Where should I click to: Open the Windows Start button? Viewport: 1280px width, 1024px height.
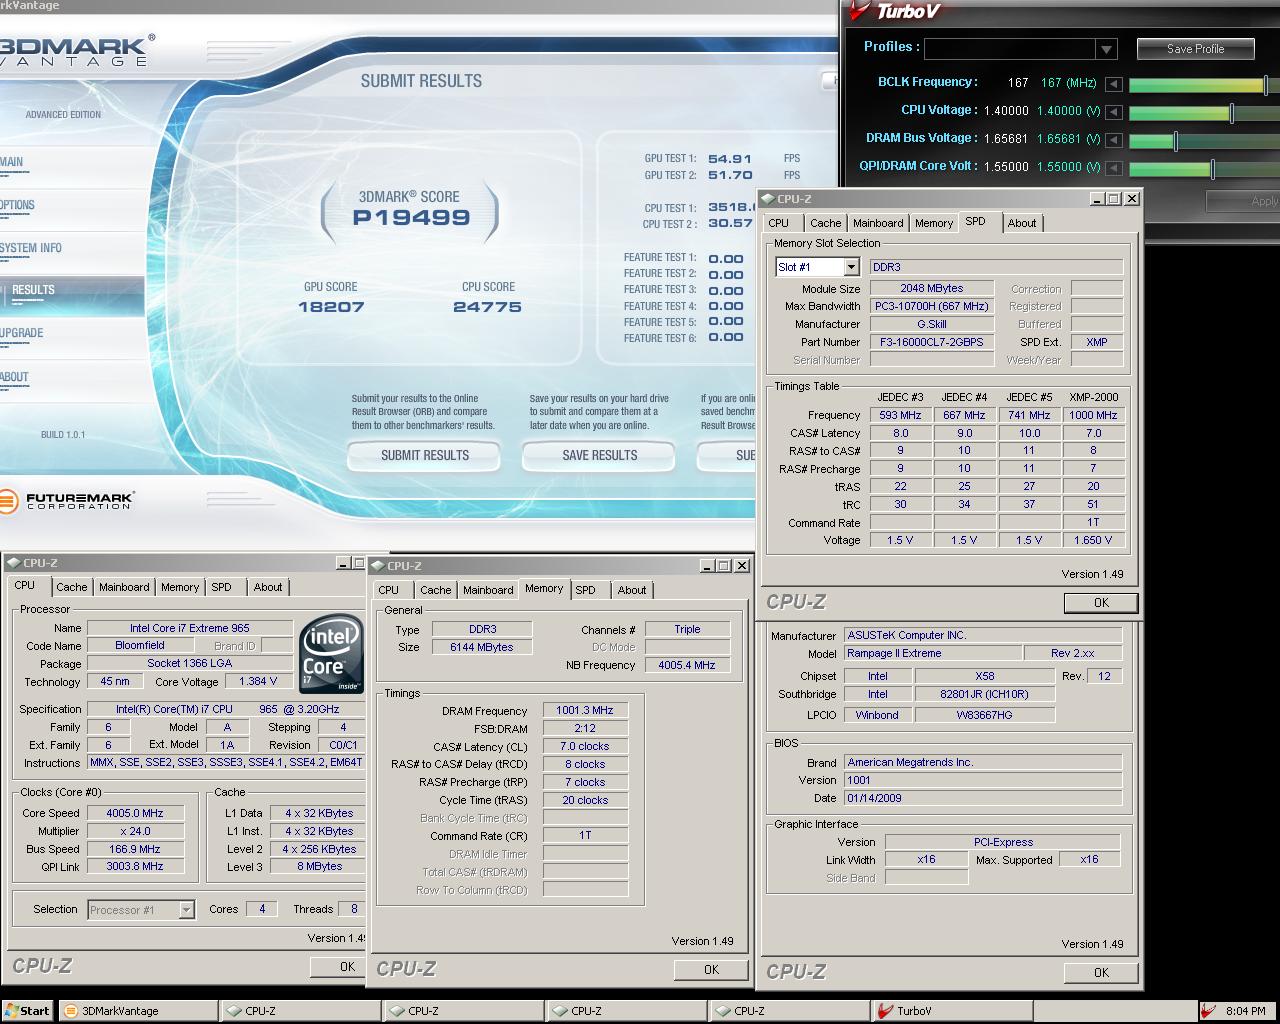[x=27, y=1011]
